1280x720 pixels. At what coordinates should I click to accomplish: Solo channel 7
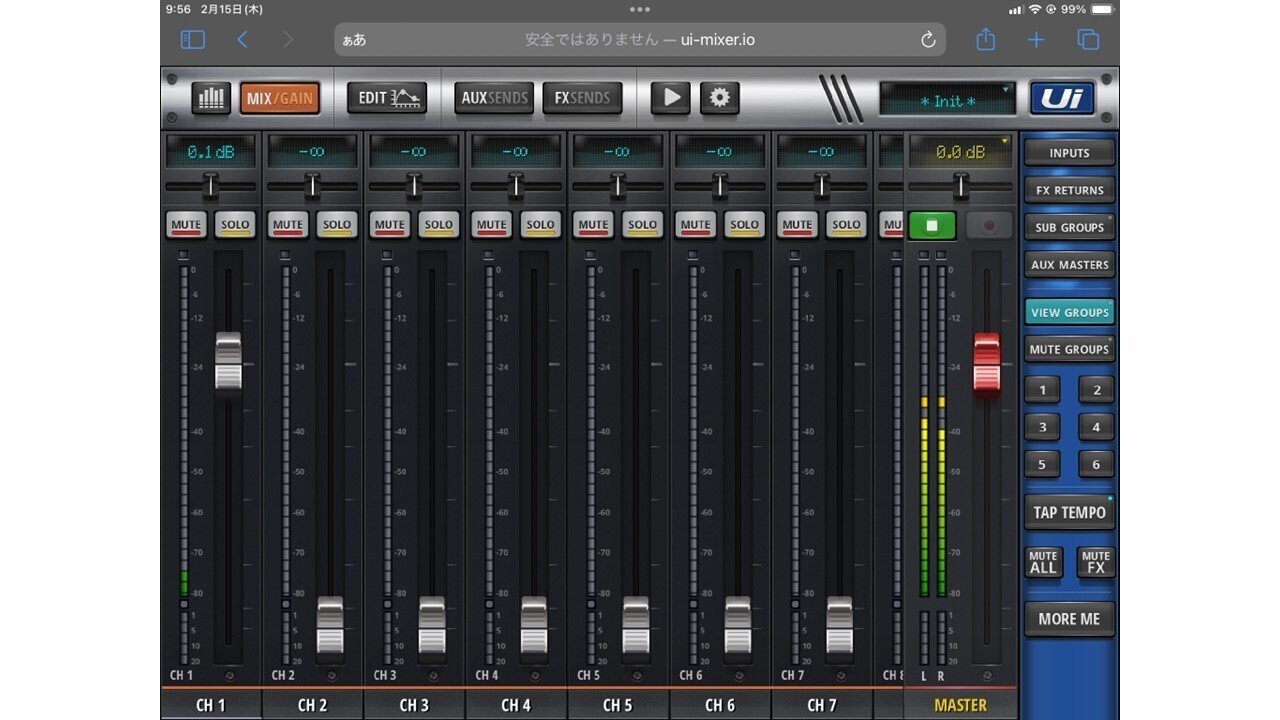tap(846, 225)
